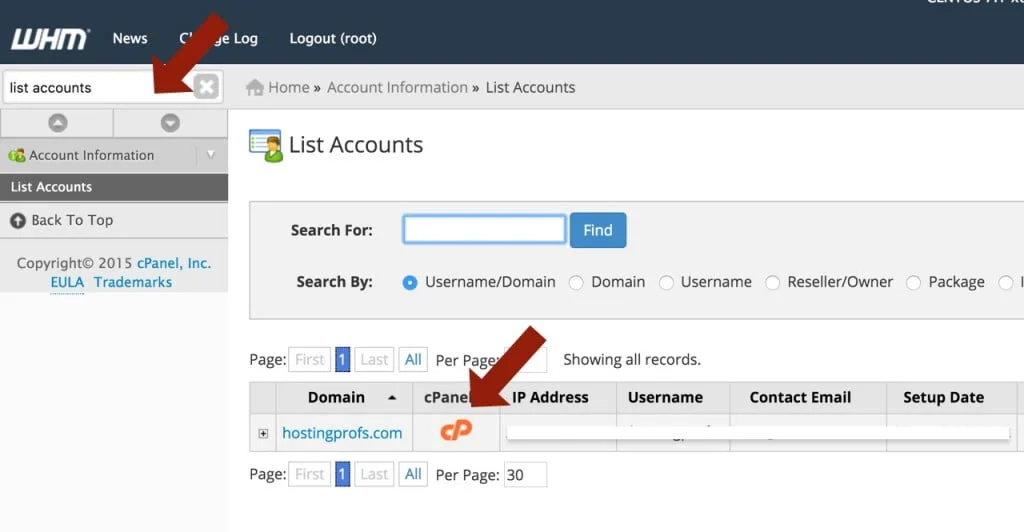Sort table by IP Address header
This screenshot has height=532, width=1024.
coord(550,398)
